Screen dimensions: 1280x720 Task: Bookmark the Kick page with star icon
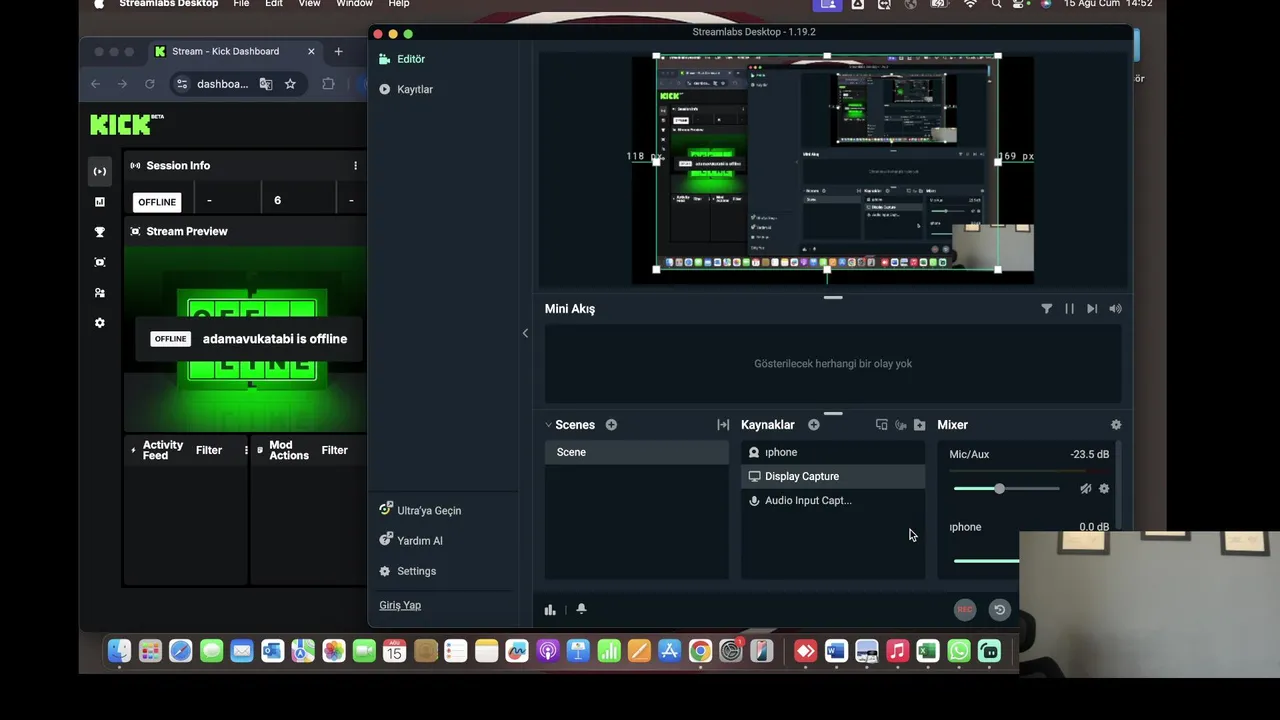pos(290,84)
